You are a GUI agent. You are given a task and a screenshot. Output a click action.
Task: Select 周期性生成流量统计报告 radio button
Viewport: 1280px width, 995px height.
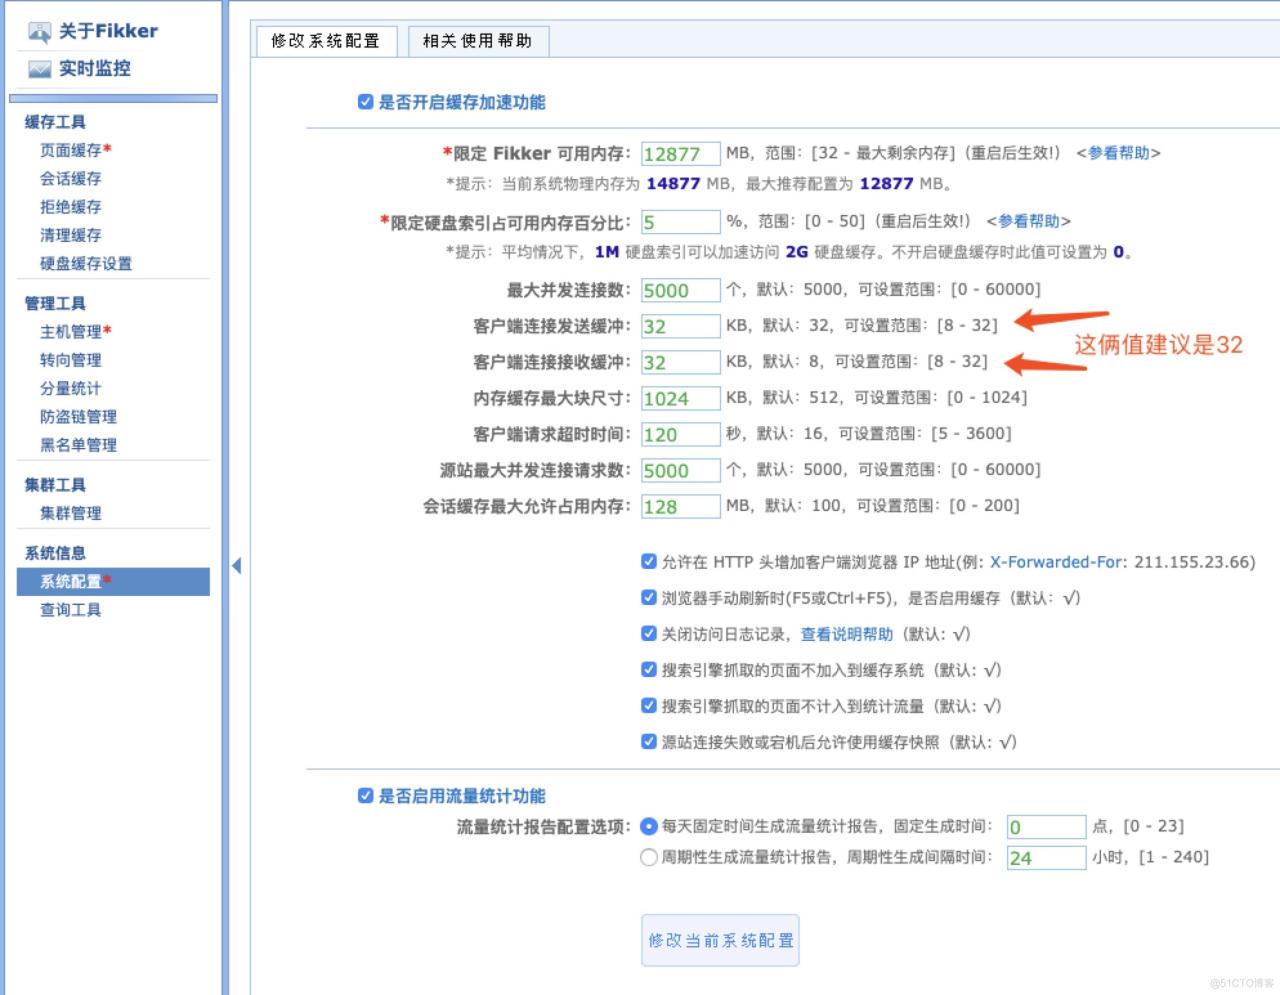[x=649, y=857]
